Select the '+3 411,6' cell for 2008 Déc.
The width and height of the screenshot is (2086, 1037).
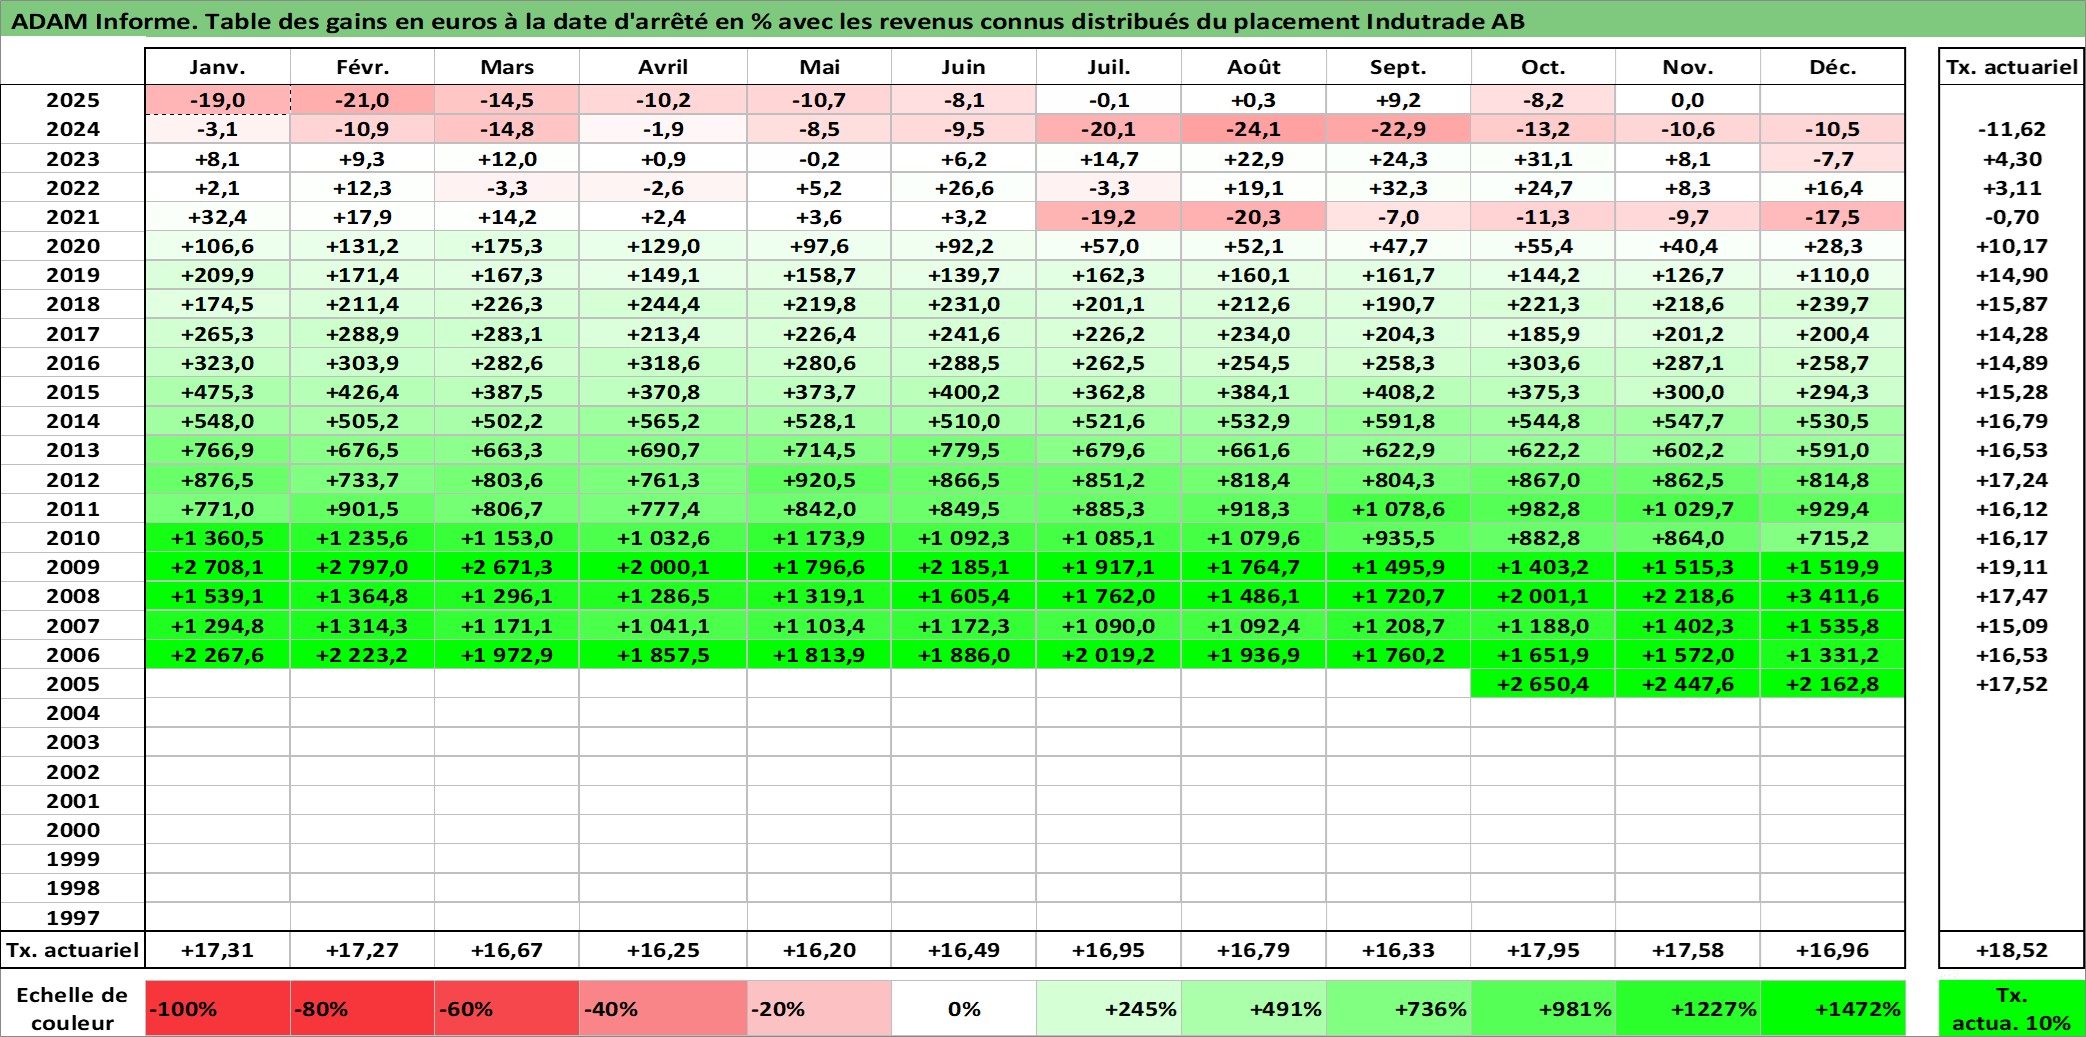click(1833, 596)
